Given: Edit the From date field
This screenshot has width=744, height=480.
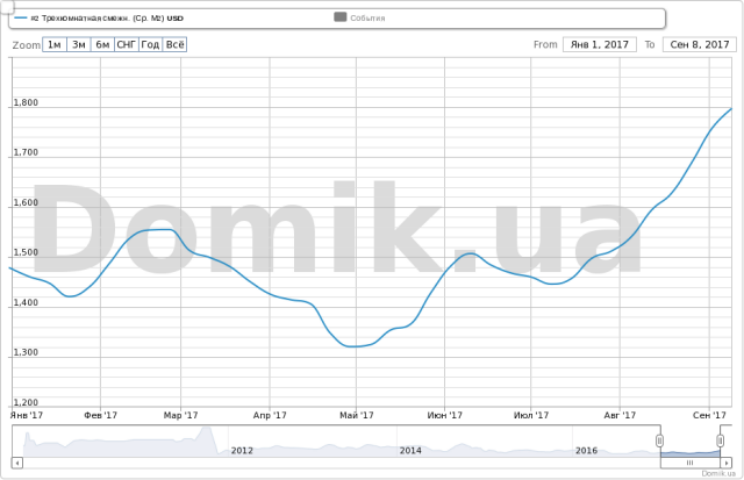Looking at the screenshot, I should (599, 45).
